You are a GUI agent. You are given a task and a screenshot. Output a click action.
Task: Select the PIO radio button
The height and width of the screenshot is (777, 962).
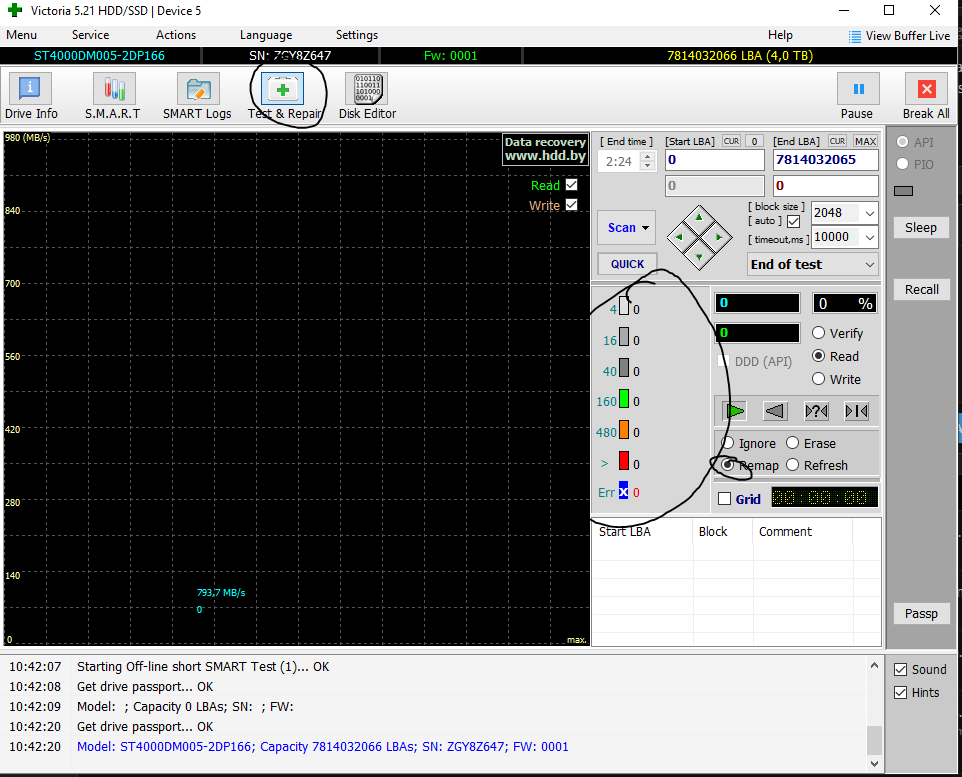[902, 164]
